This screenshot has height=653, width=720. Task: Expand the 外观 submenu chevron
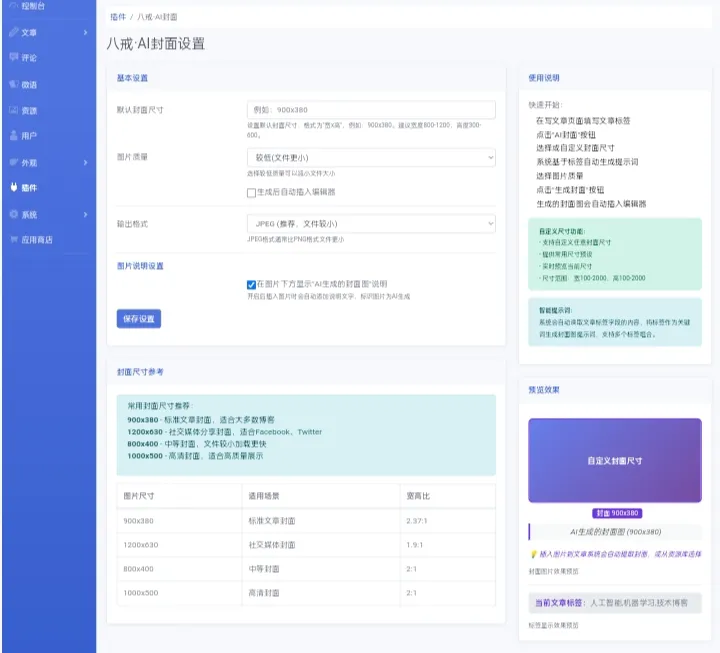pos(85,162)
